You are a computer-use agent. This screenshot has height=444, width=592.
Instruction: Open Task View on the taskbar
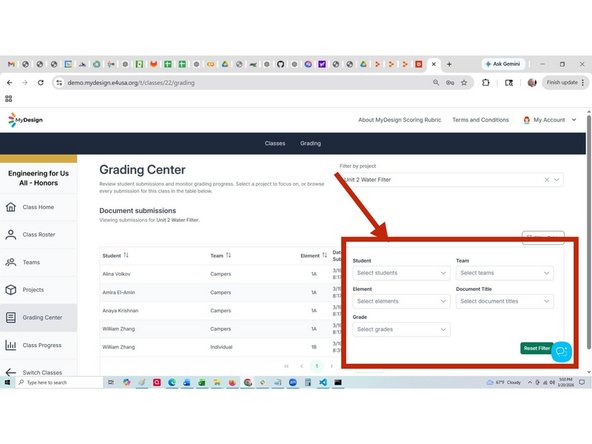pyautogui.click(x=111, y=382)
